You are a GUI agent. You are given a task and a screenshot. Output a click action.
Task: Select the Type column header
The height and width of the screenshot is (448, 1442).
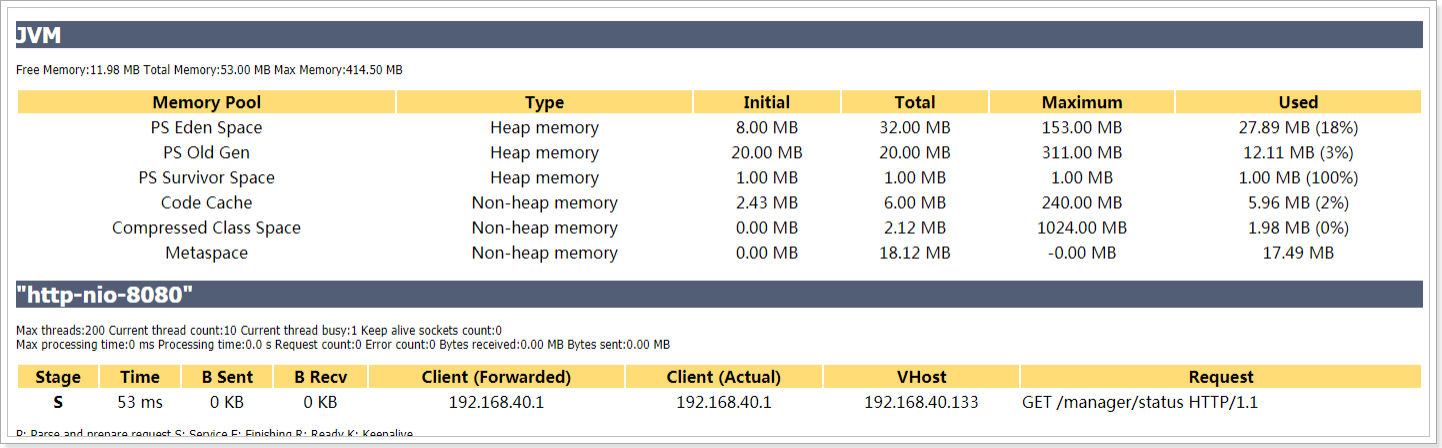[544, 102]
